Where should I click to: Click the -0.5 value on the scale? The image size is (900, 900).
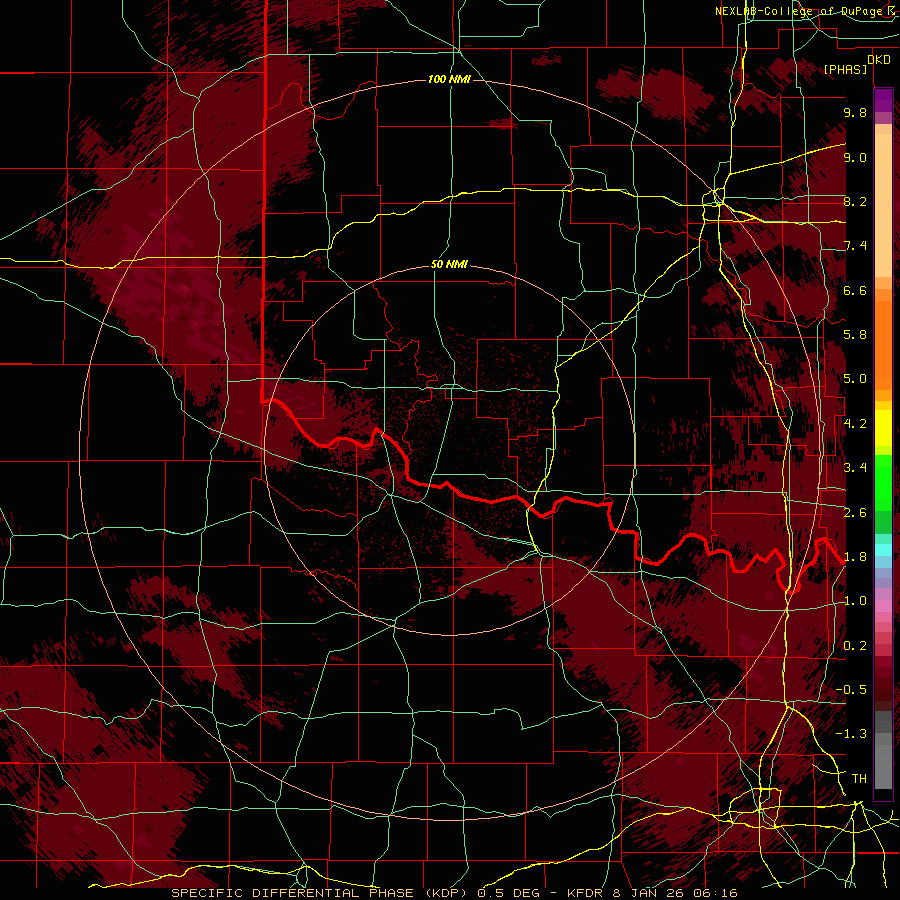(x=851, y=690)
